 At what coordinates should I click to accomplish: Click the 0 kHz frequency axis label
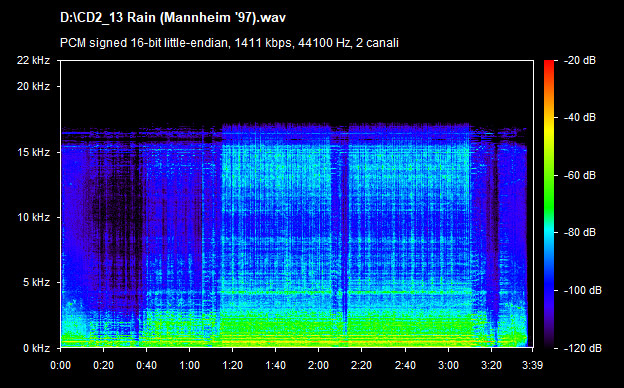pos(36,349)
